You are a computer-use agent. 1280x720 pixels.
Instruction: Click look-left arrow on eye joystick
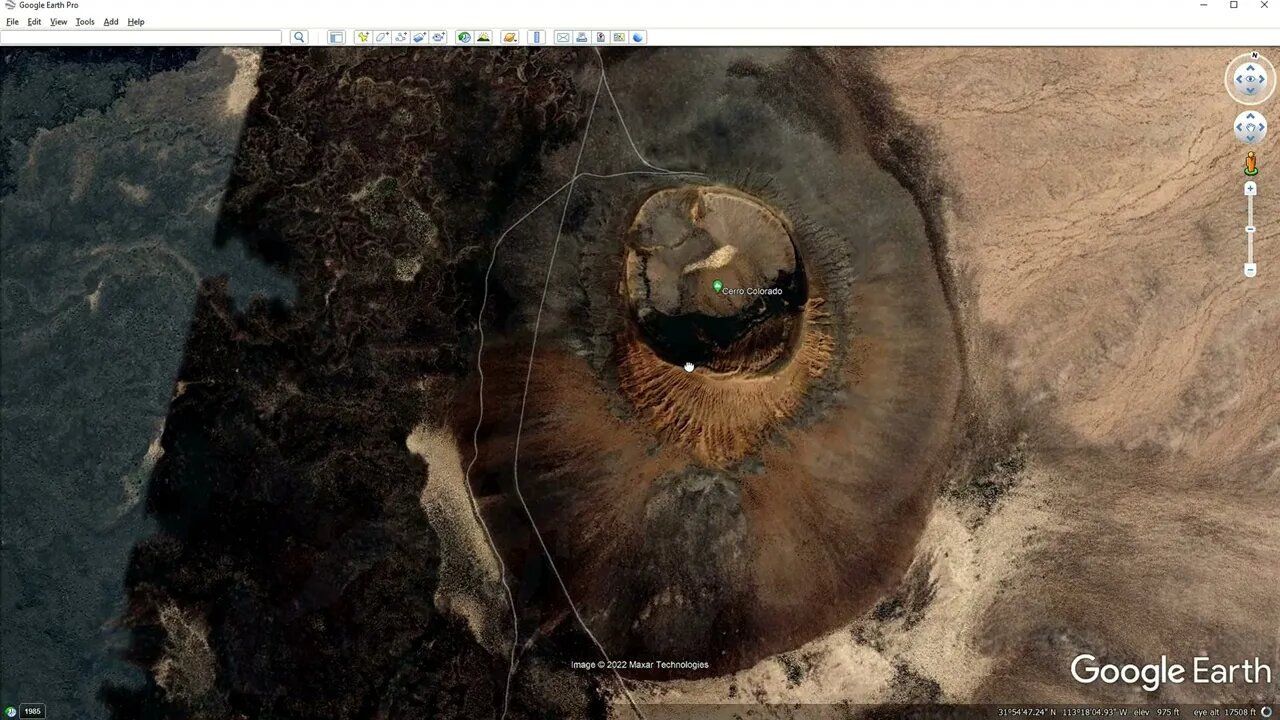click(1238, 79)
